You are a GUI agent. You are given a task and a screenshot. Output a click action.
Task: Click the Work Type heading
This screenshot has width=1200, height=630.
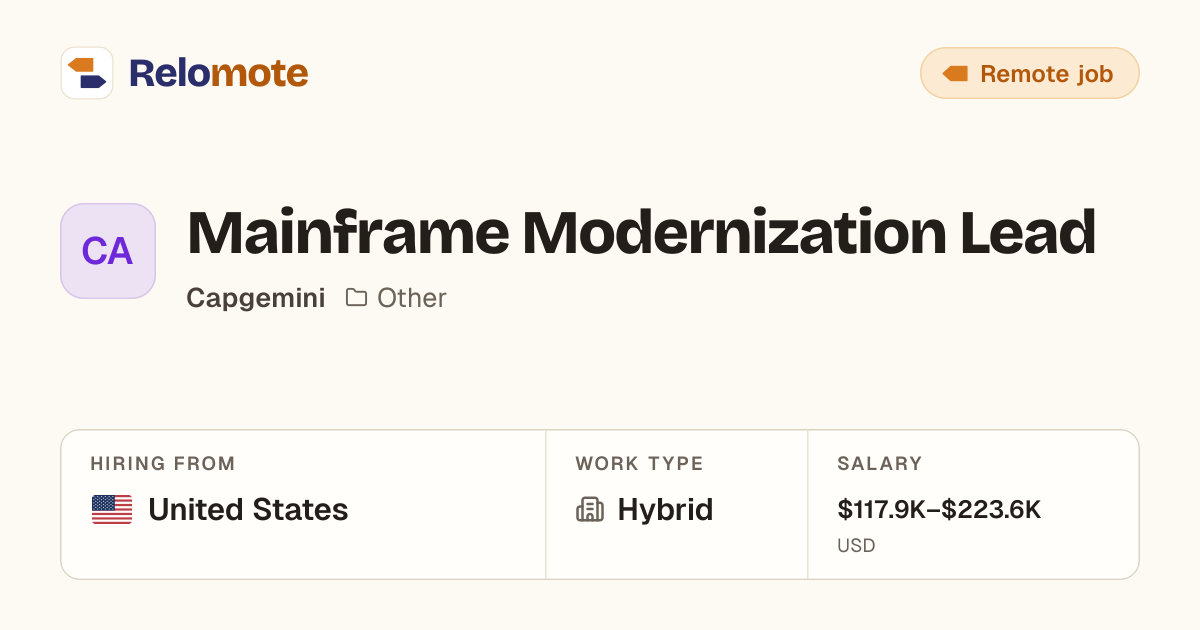pos(639,464)
